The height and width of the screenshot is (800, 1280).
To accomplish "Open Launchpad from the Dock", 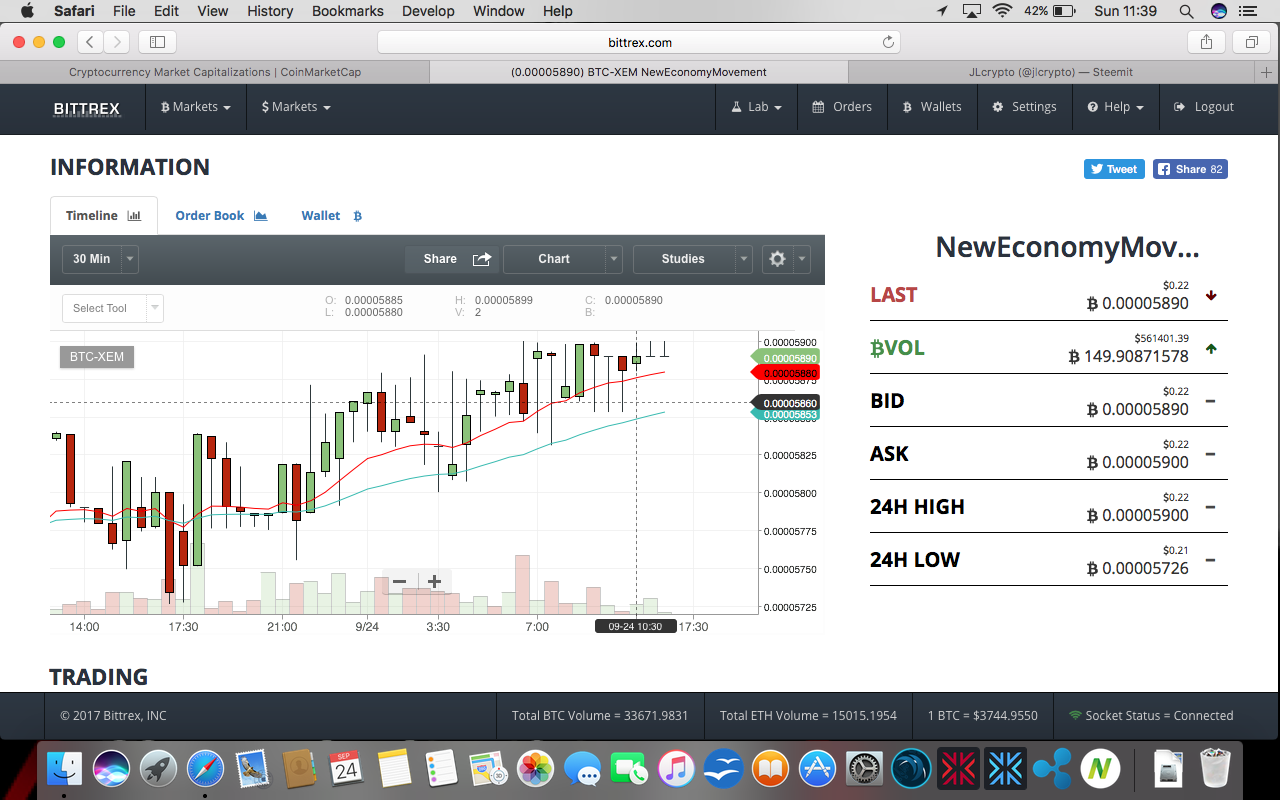I will click(x=159, y=768).
